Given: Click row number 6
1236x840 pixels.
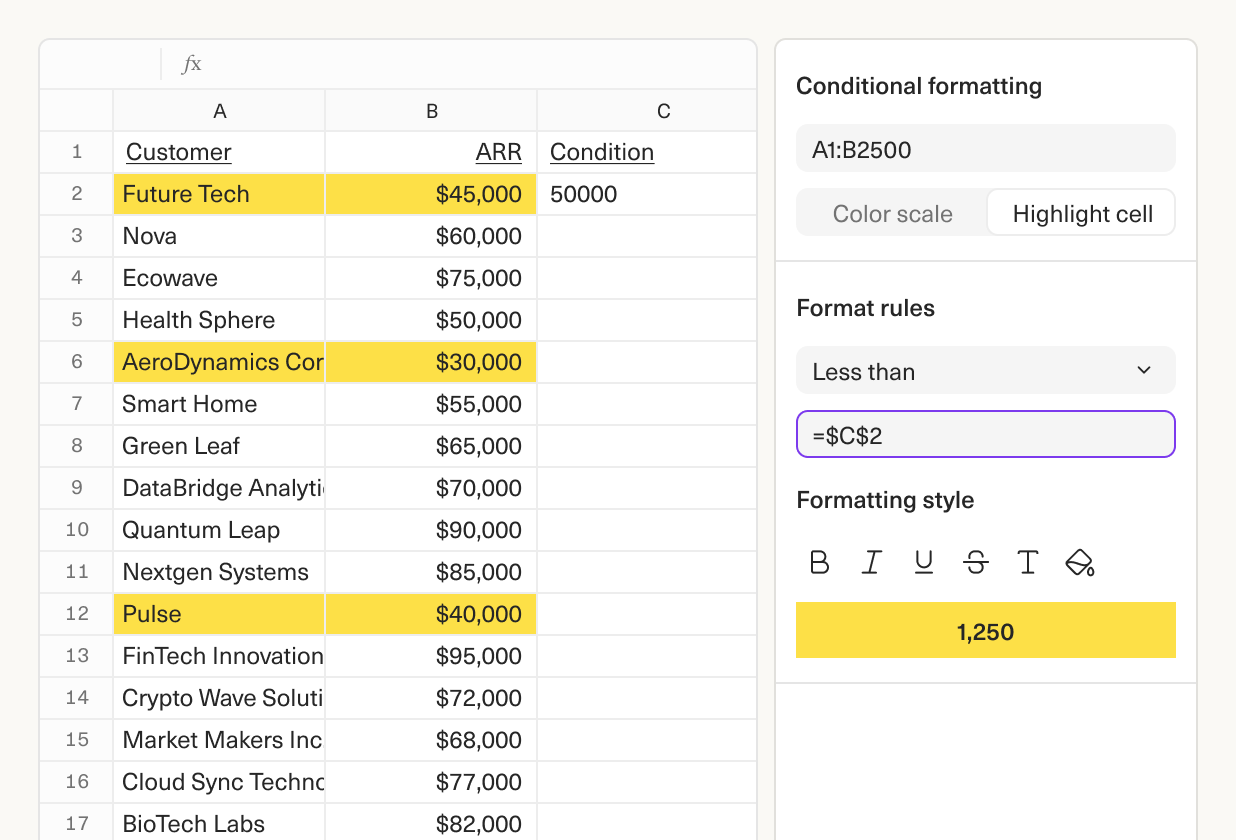Looking at the screenshot, I should pos(76,362).
